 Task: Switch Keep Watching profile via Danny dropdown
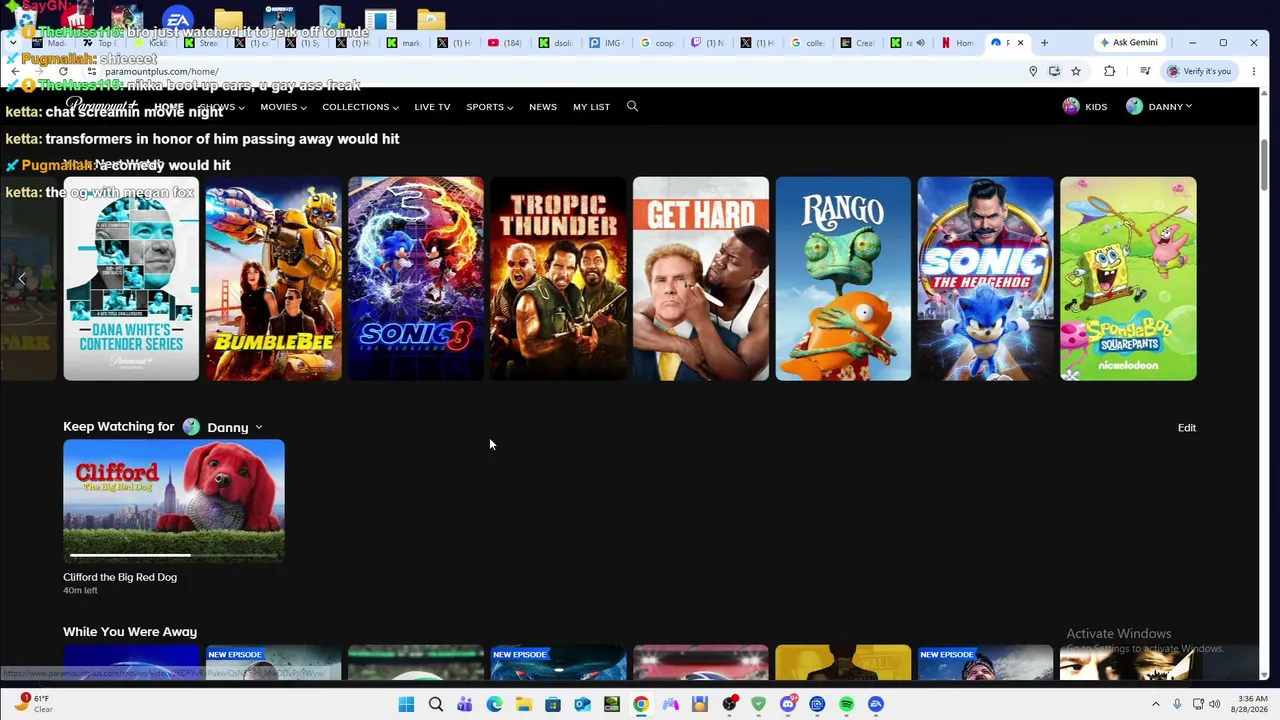tap(223, 427)
